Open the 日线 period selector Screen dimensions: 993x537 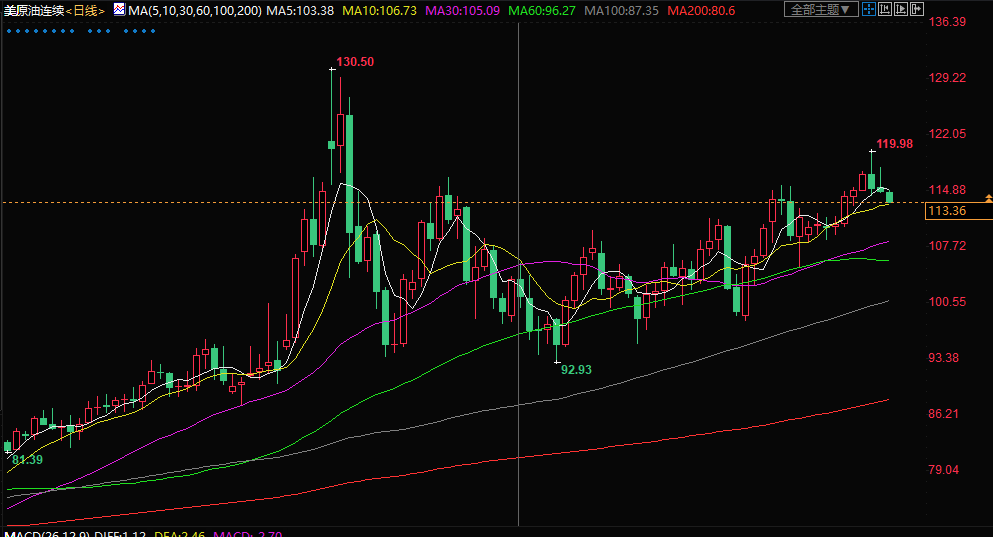(x=87, y=10)
